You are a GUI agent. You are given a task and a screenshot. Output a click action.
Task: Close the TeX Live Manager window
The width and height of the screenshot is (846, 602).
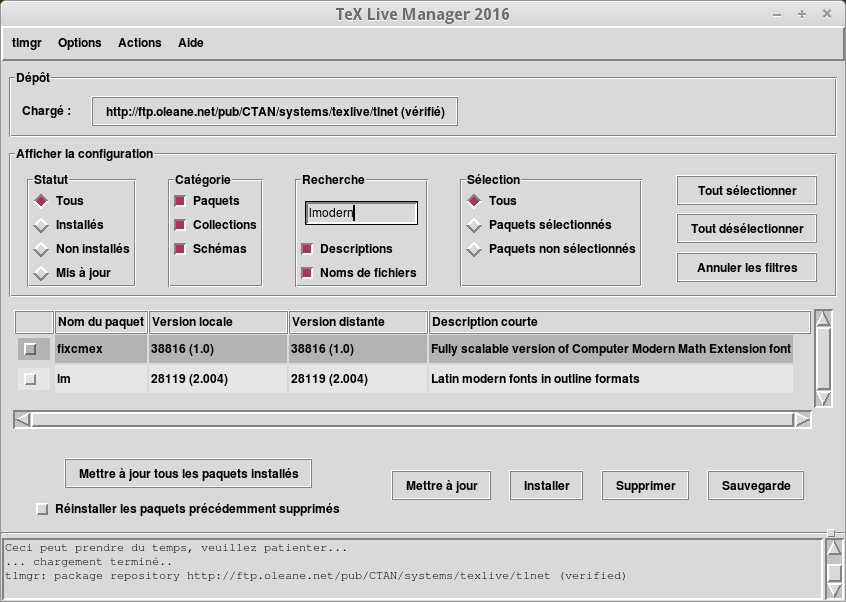click(827, 15)
